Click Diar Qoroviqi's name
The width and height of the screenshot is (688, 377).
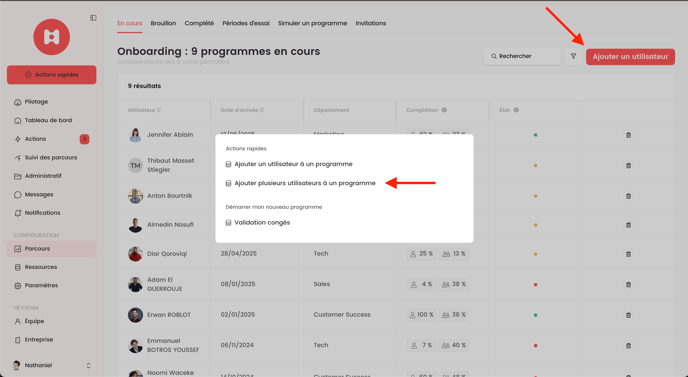point(167,254)
